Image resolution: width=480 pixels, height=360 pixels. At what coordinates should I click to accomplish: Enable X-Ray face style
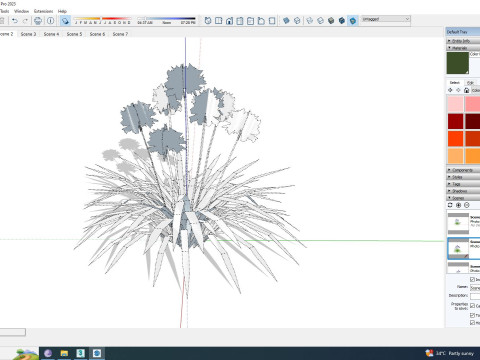pyautogui.click(x=286, y=21)
